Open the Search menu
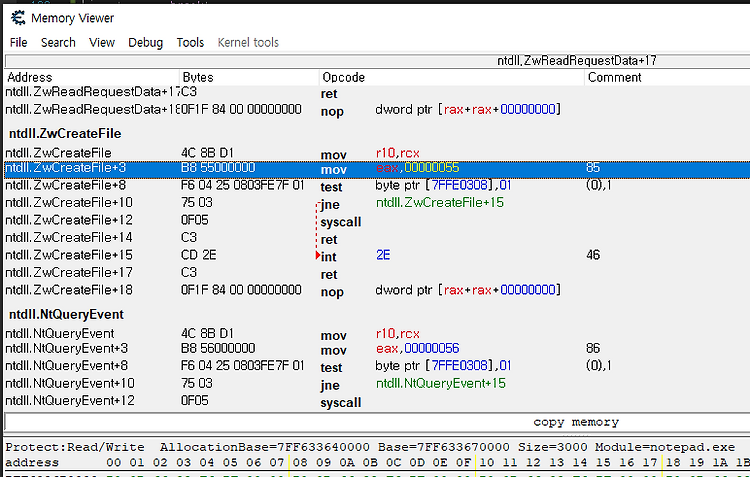Screen dimensions: 750x477 58,43
